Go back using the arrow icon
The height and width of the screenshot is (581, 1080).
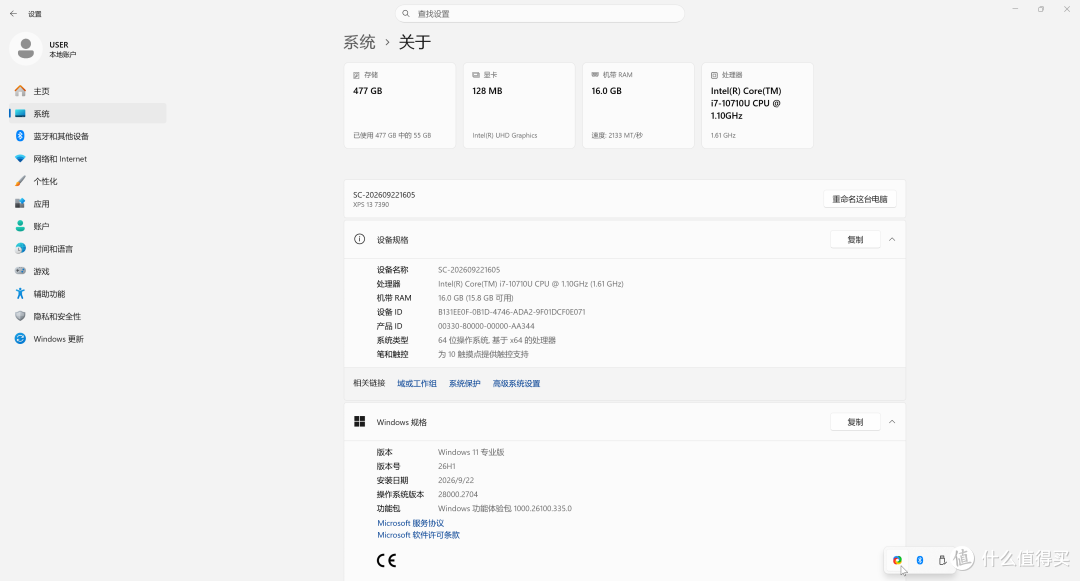tap(13, 14)
